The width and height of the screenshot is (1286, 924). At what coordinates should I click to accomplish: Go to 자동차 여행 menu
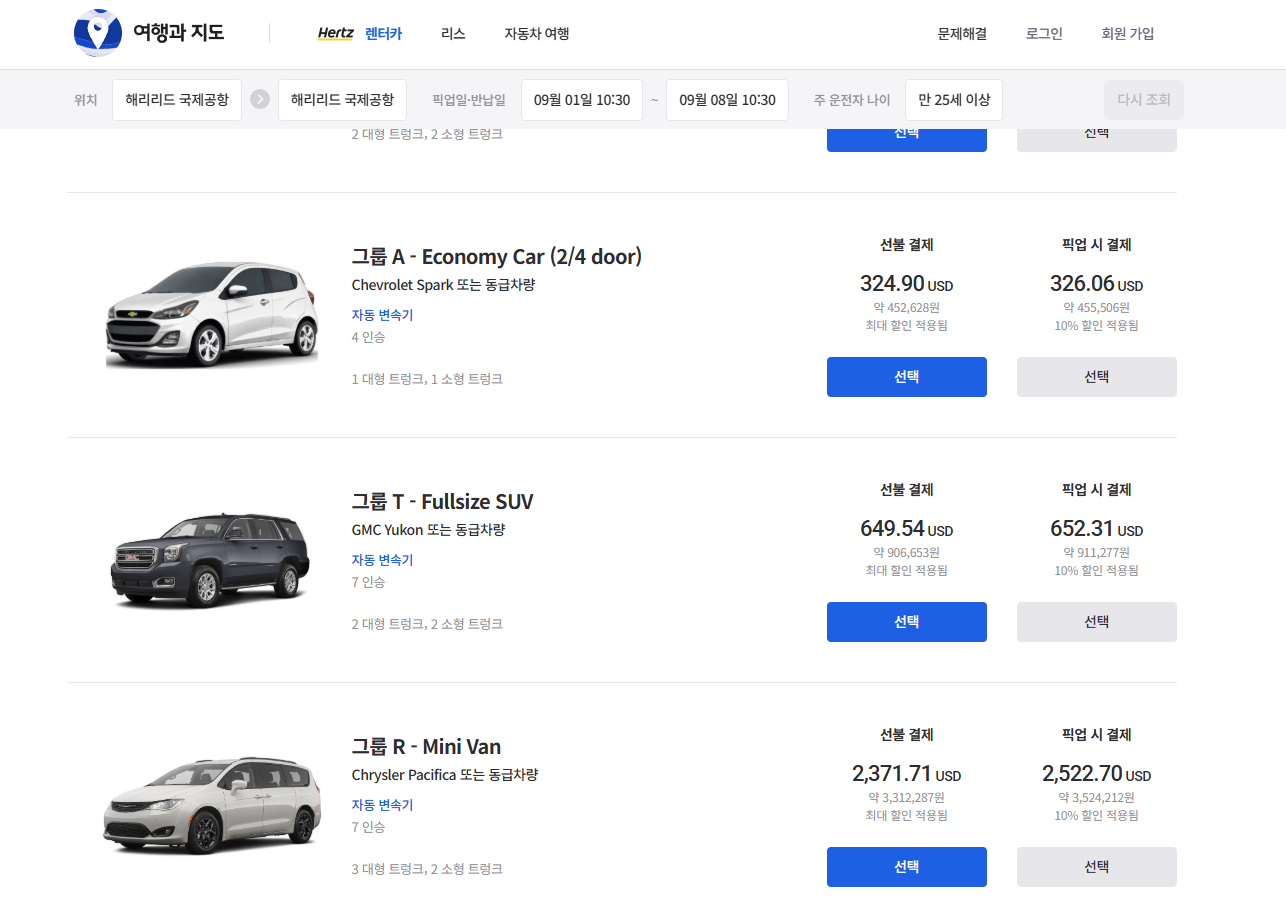point(537,34)
